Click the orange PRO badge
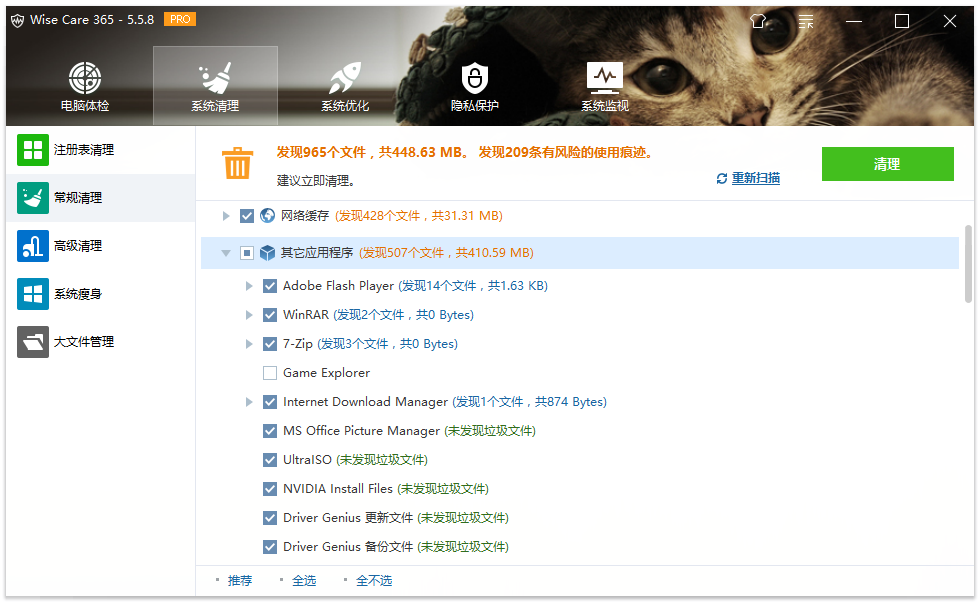The height and width of the screenshot is (602, 980). 180,19
